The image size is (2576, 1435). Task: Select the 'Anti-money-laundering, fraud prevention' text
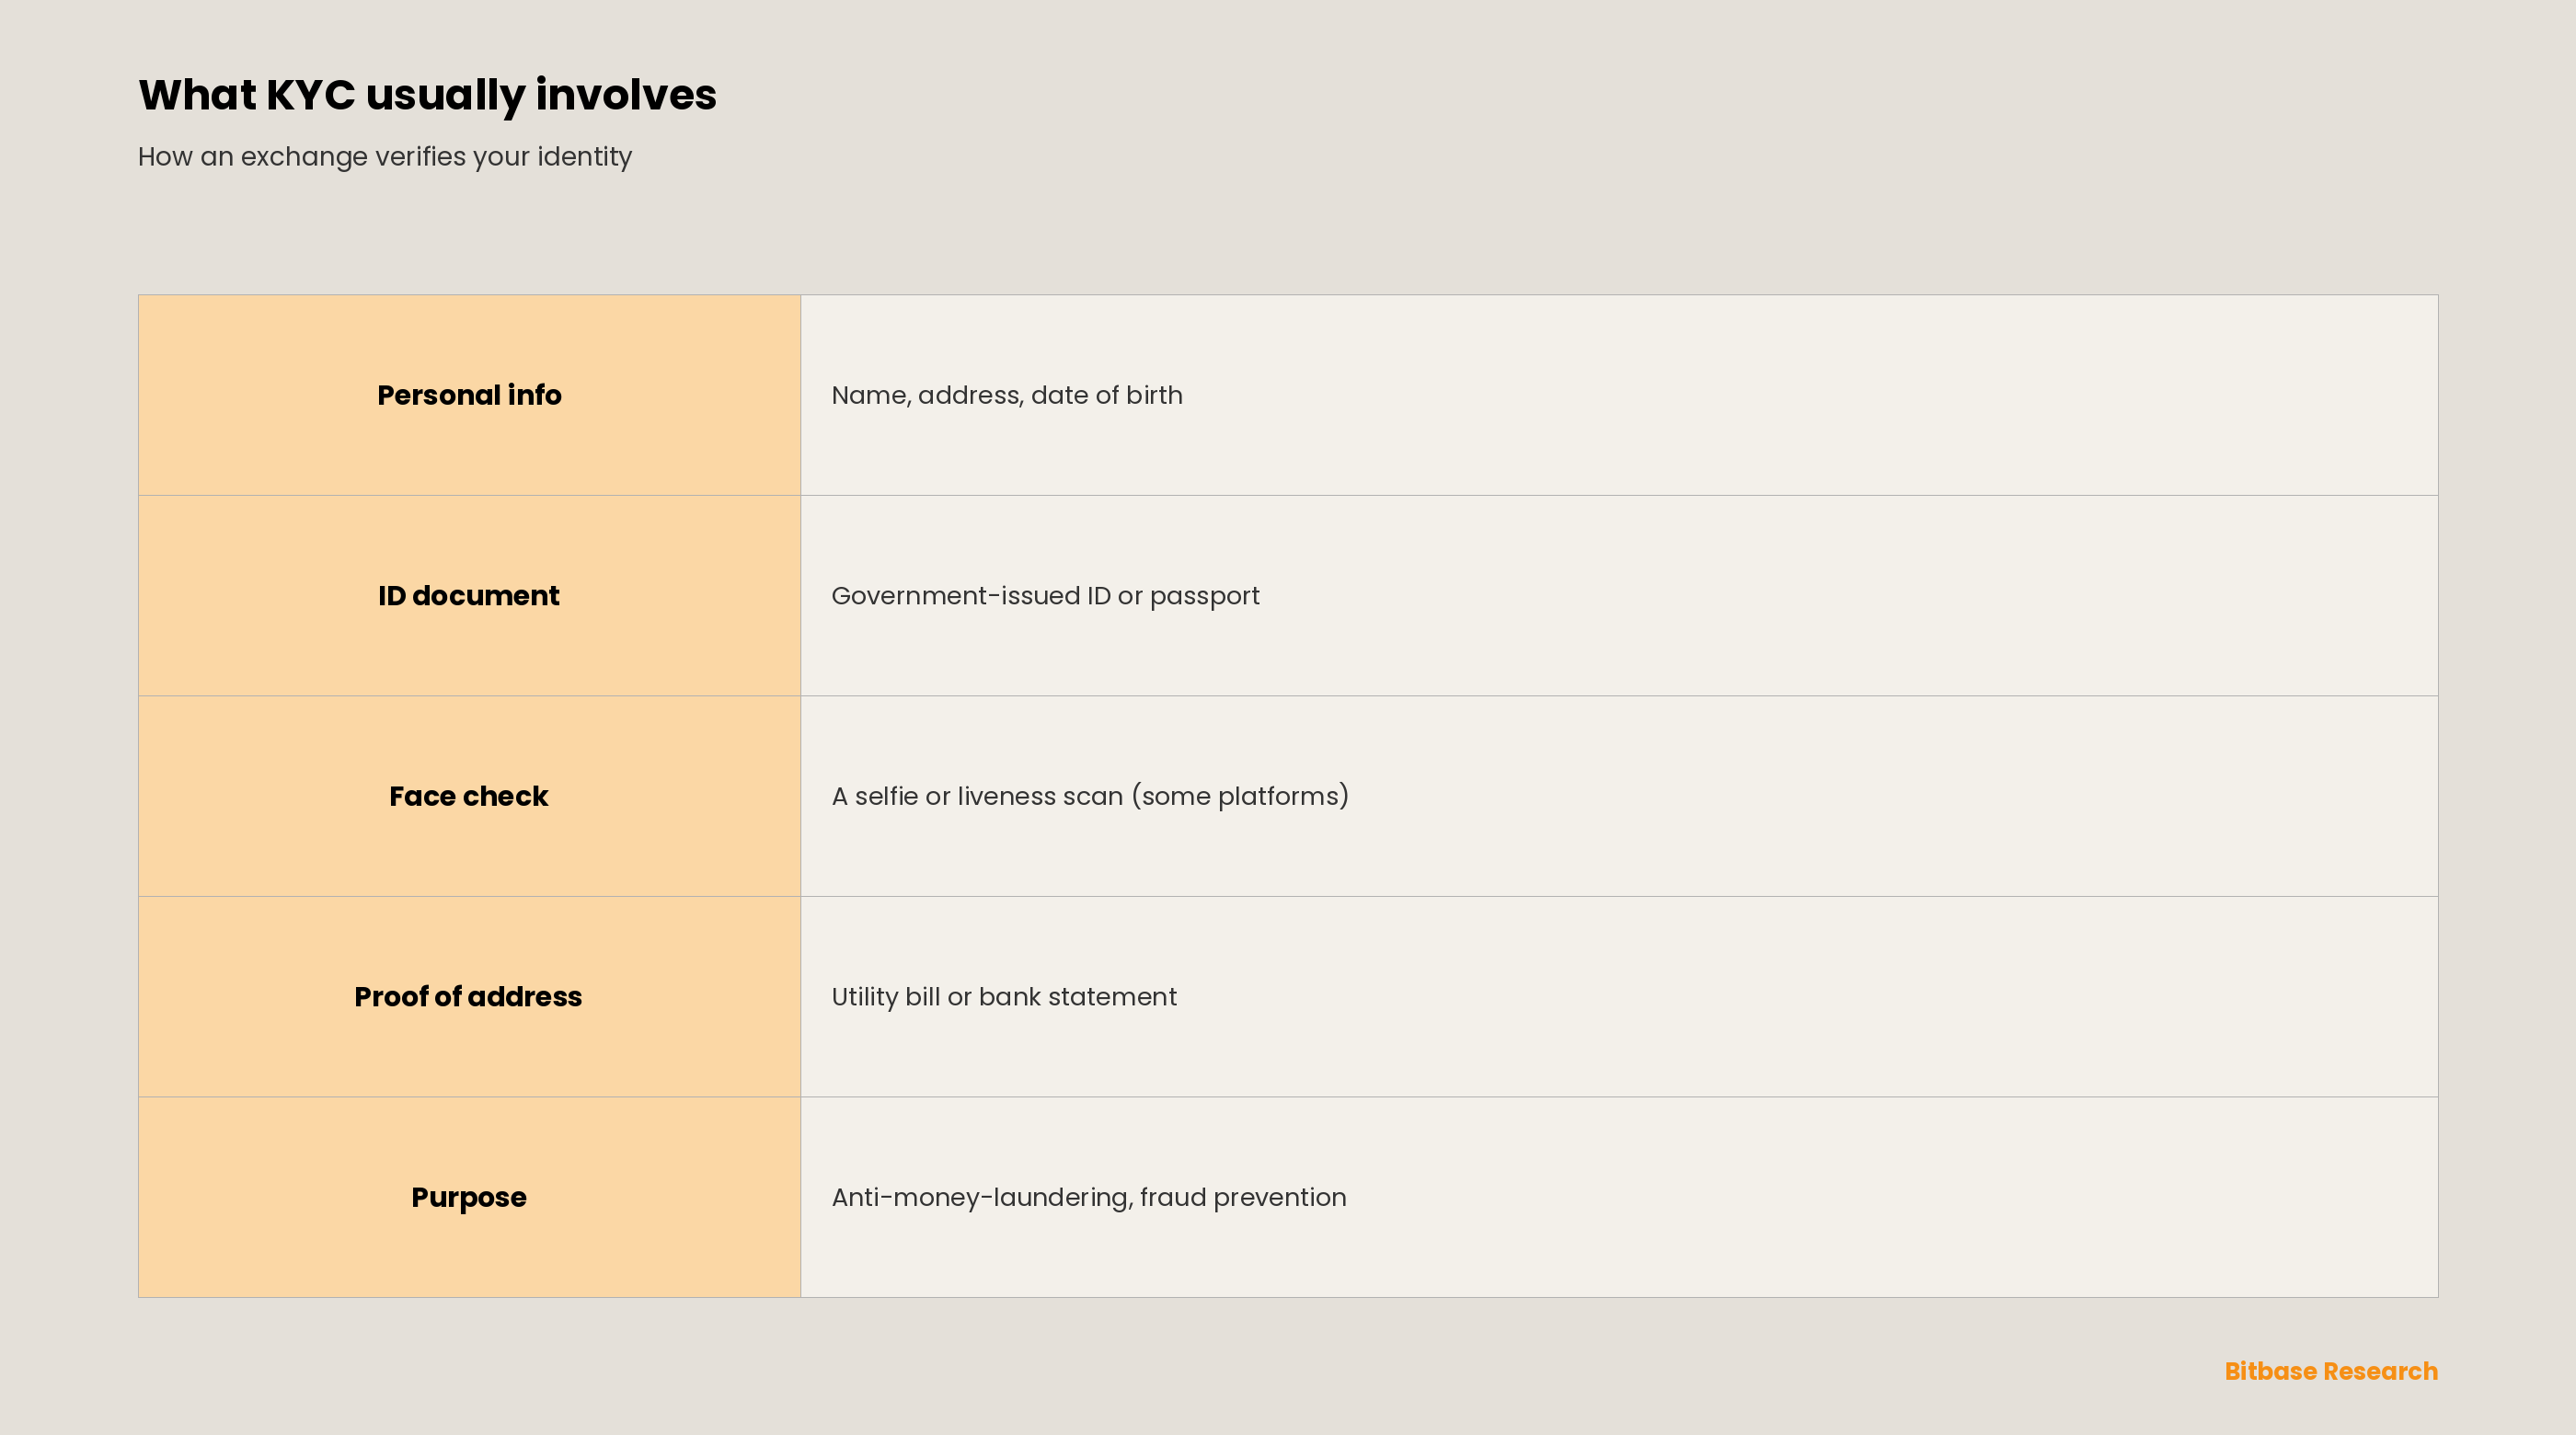tap(1089, 1198)
